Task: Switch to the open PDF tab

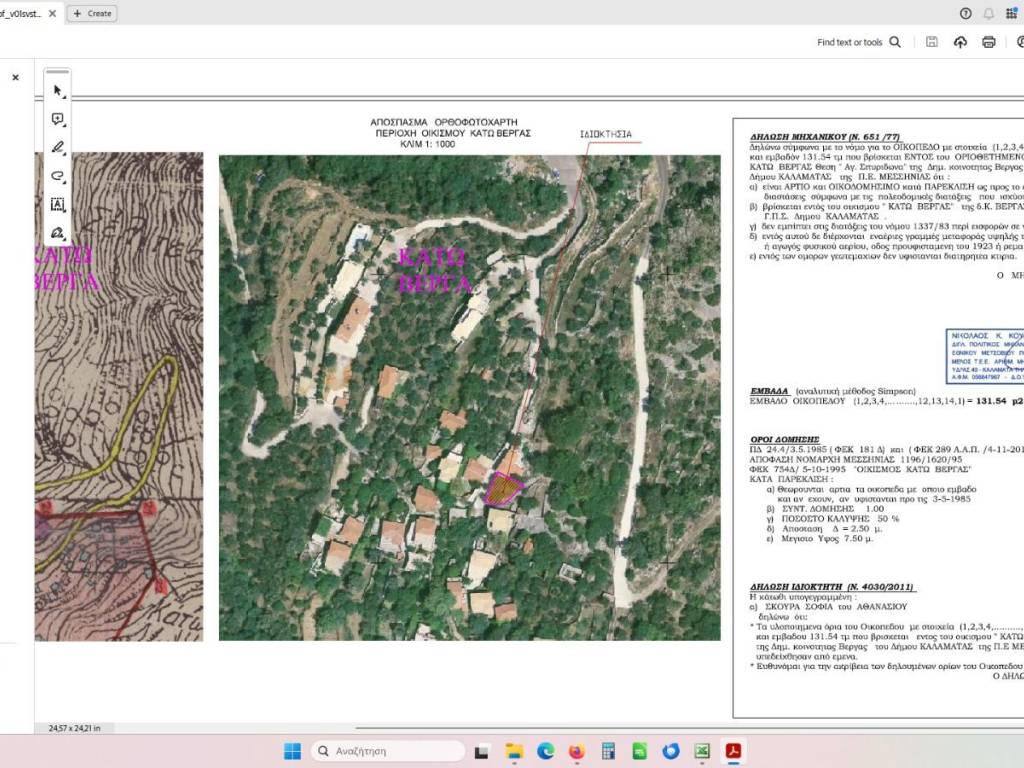Action: point(20,13)
